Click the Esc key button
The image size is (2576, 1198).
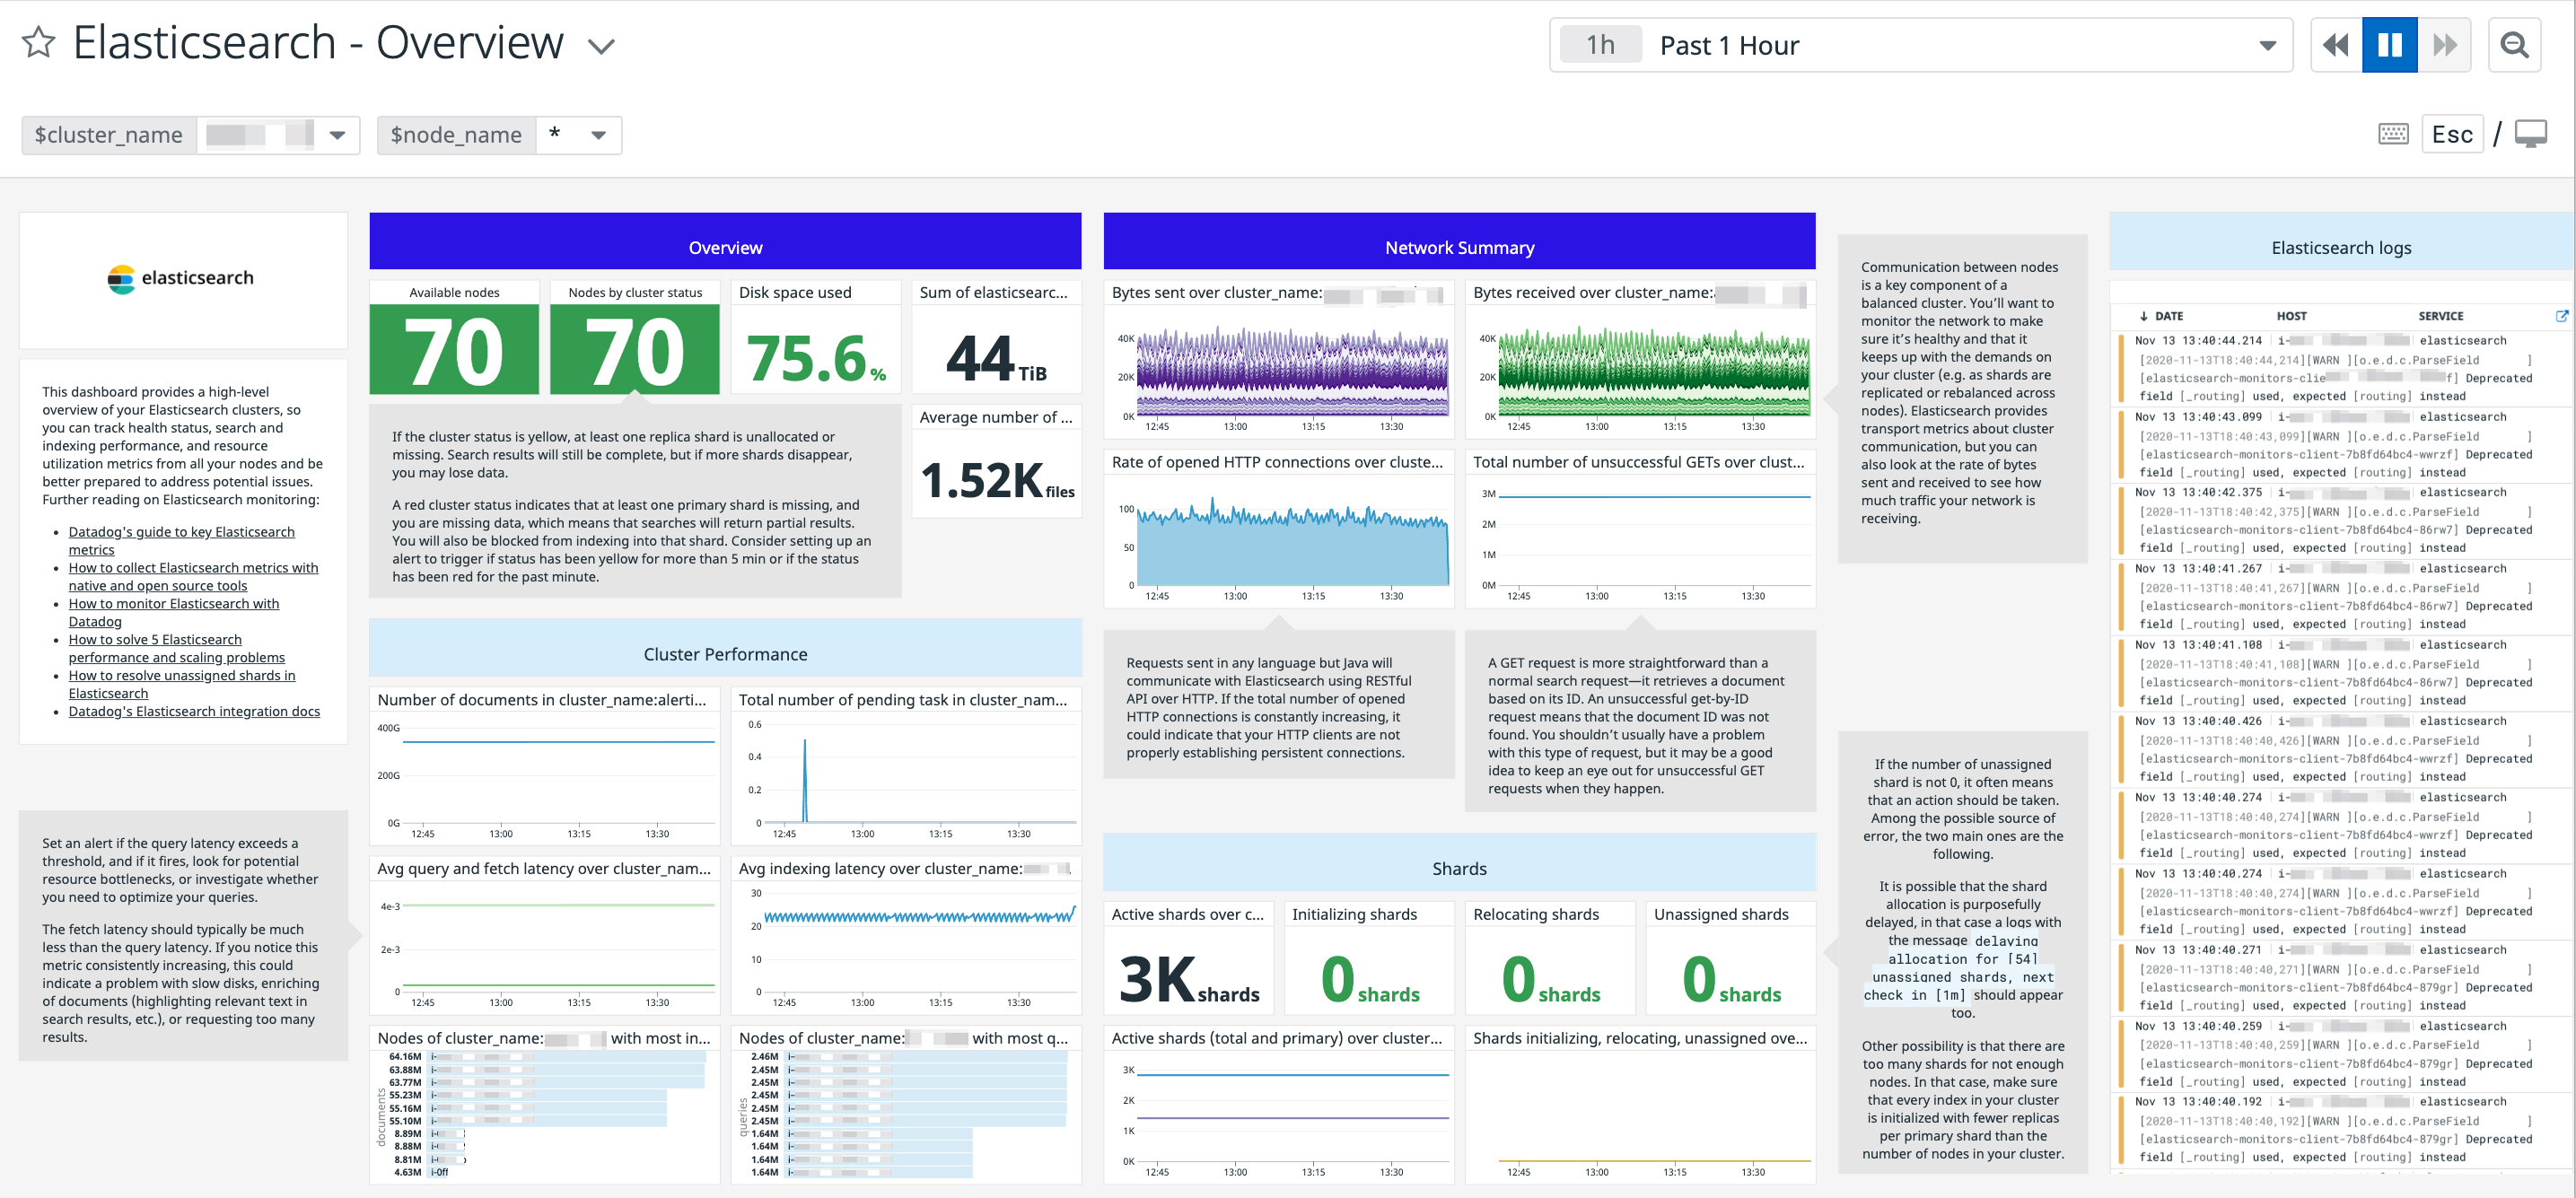[x=2452, y=134]
